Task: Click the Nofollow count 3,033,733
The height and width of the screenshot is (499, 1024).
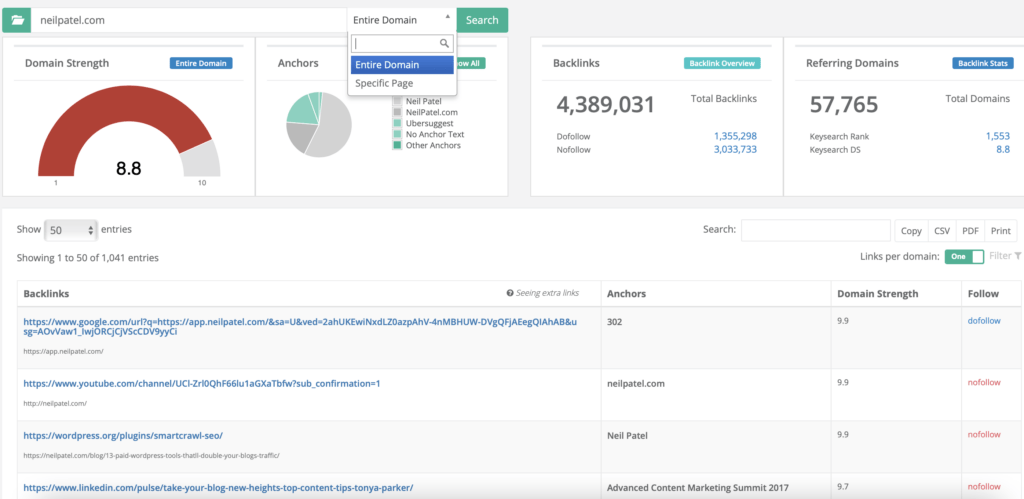Action: [x=735, y=150]
